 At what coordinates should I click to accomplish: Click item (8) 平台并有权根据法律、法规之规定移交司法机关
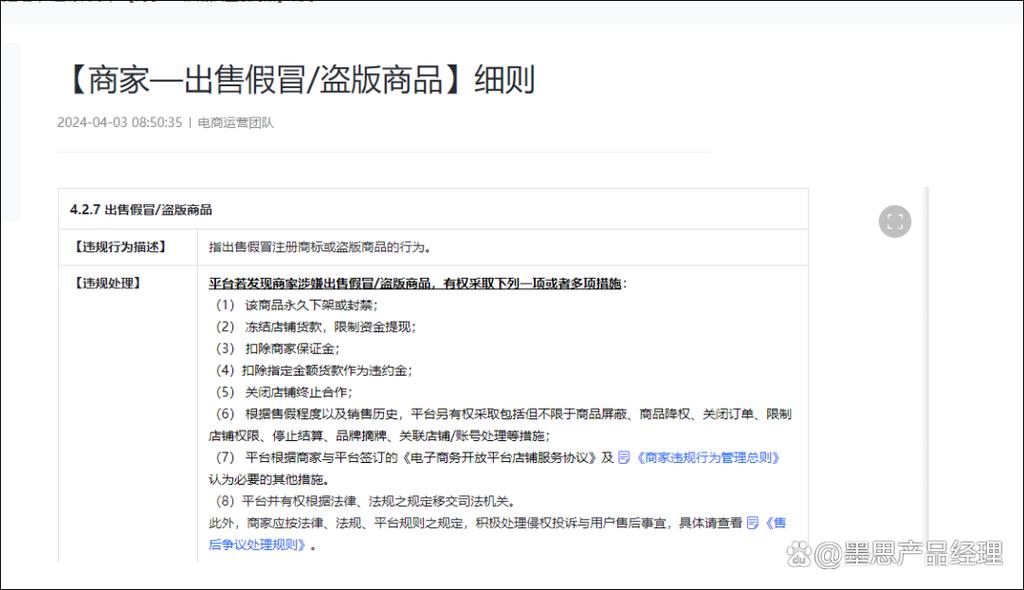[366, 501]
